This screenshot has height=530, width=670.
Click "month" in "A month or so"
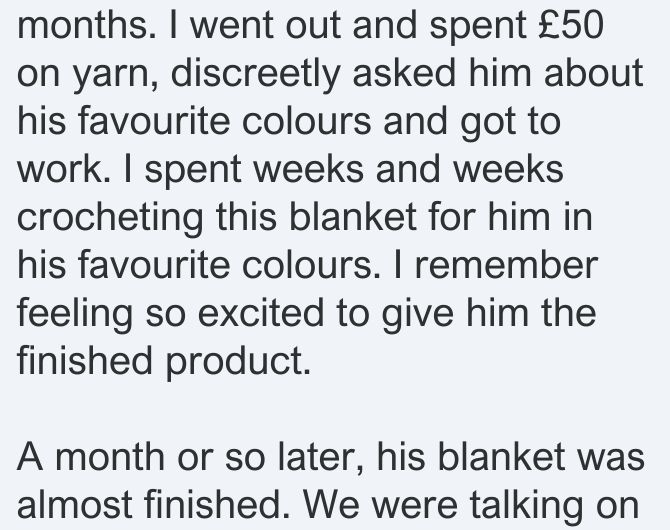point(110,457)
